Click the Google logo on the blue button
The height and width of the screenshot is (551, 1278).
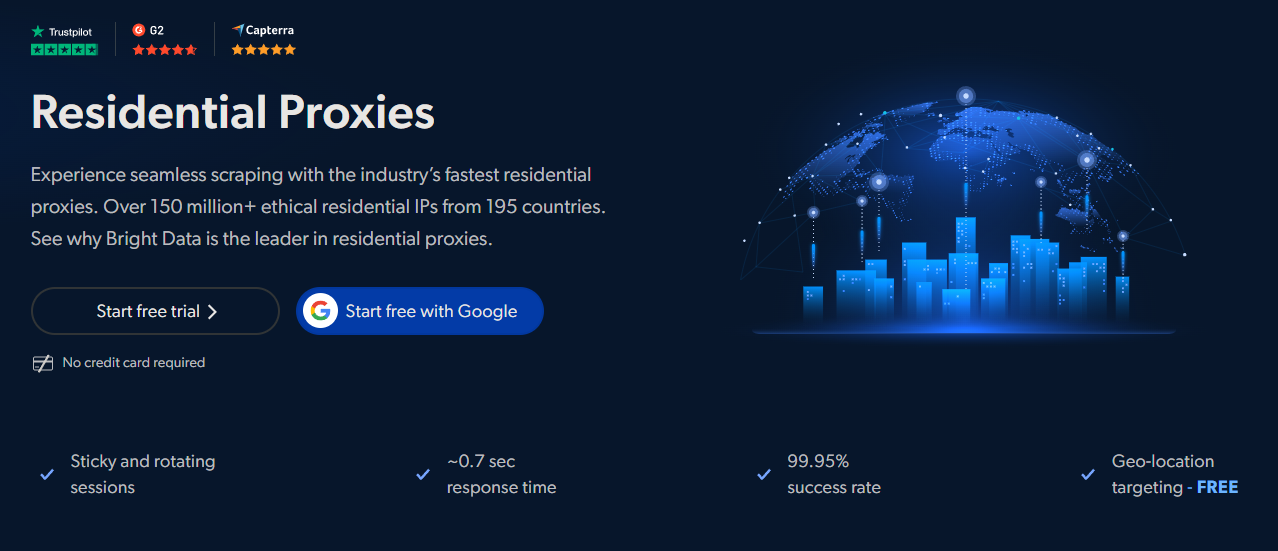(320, 311)
